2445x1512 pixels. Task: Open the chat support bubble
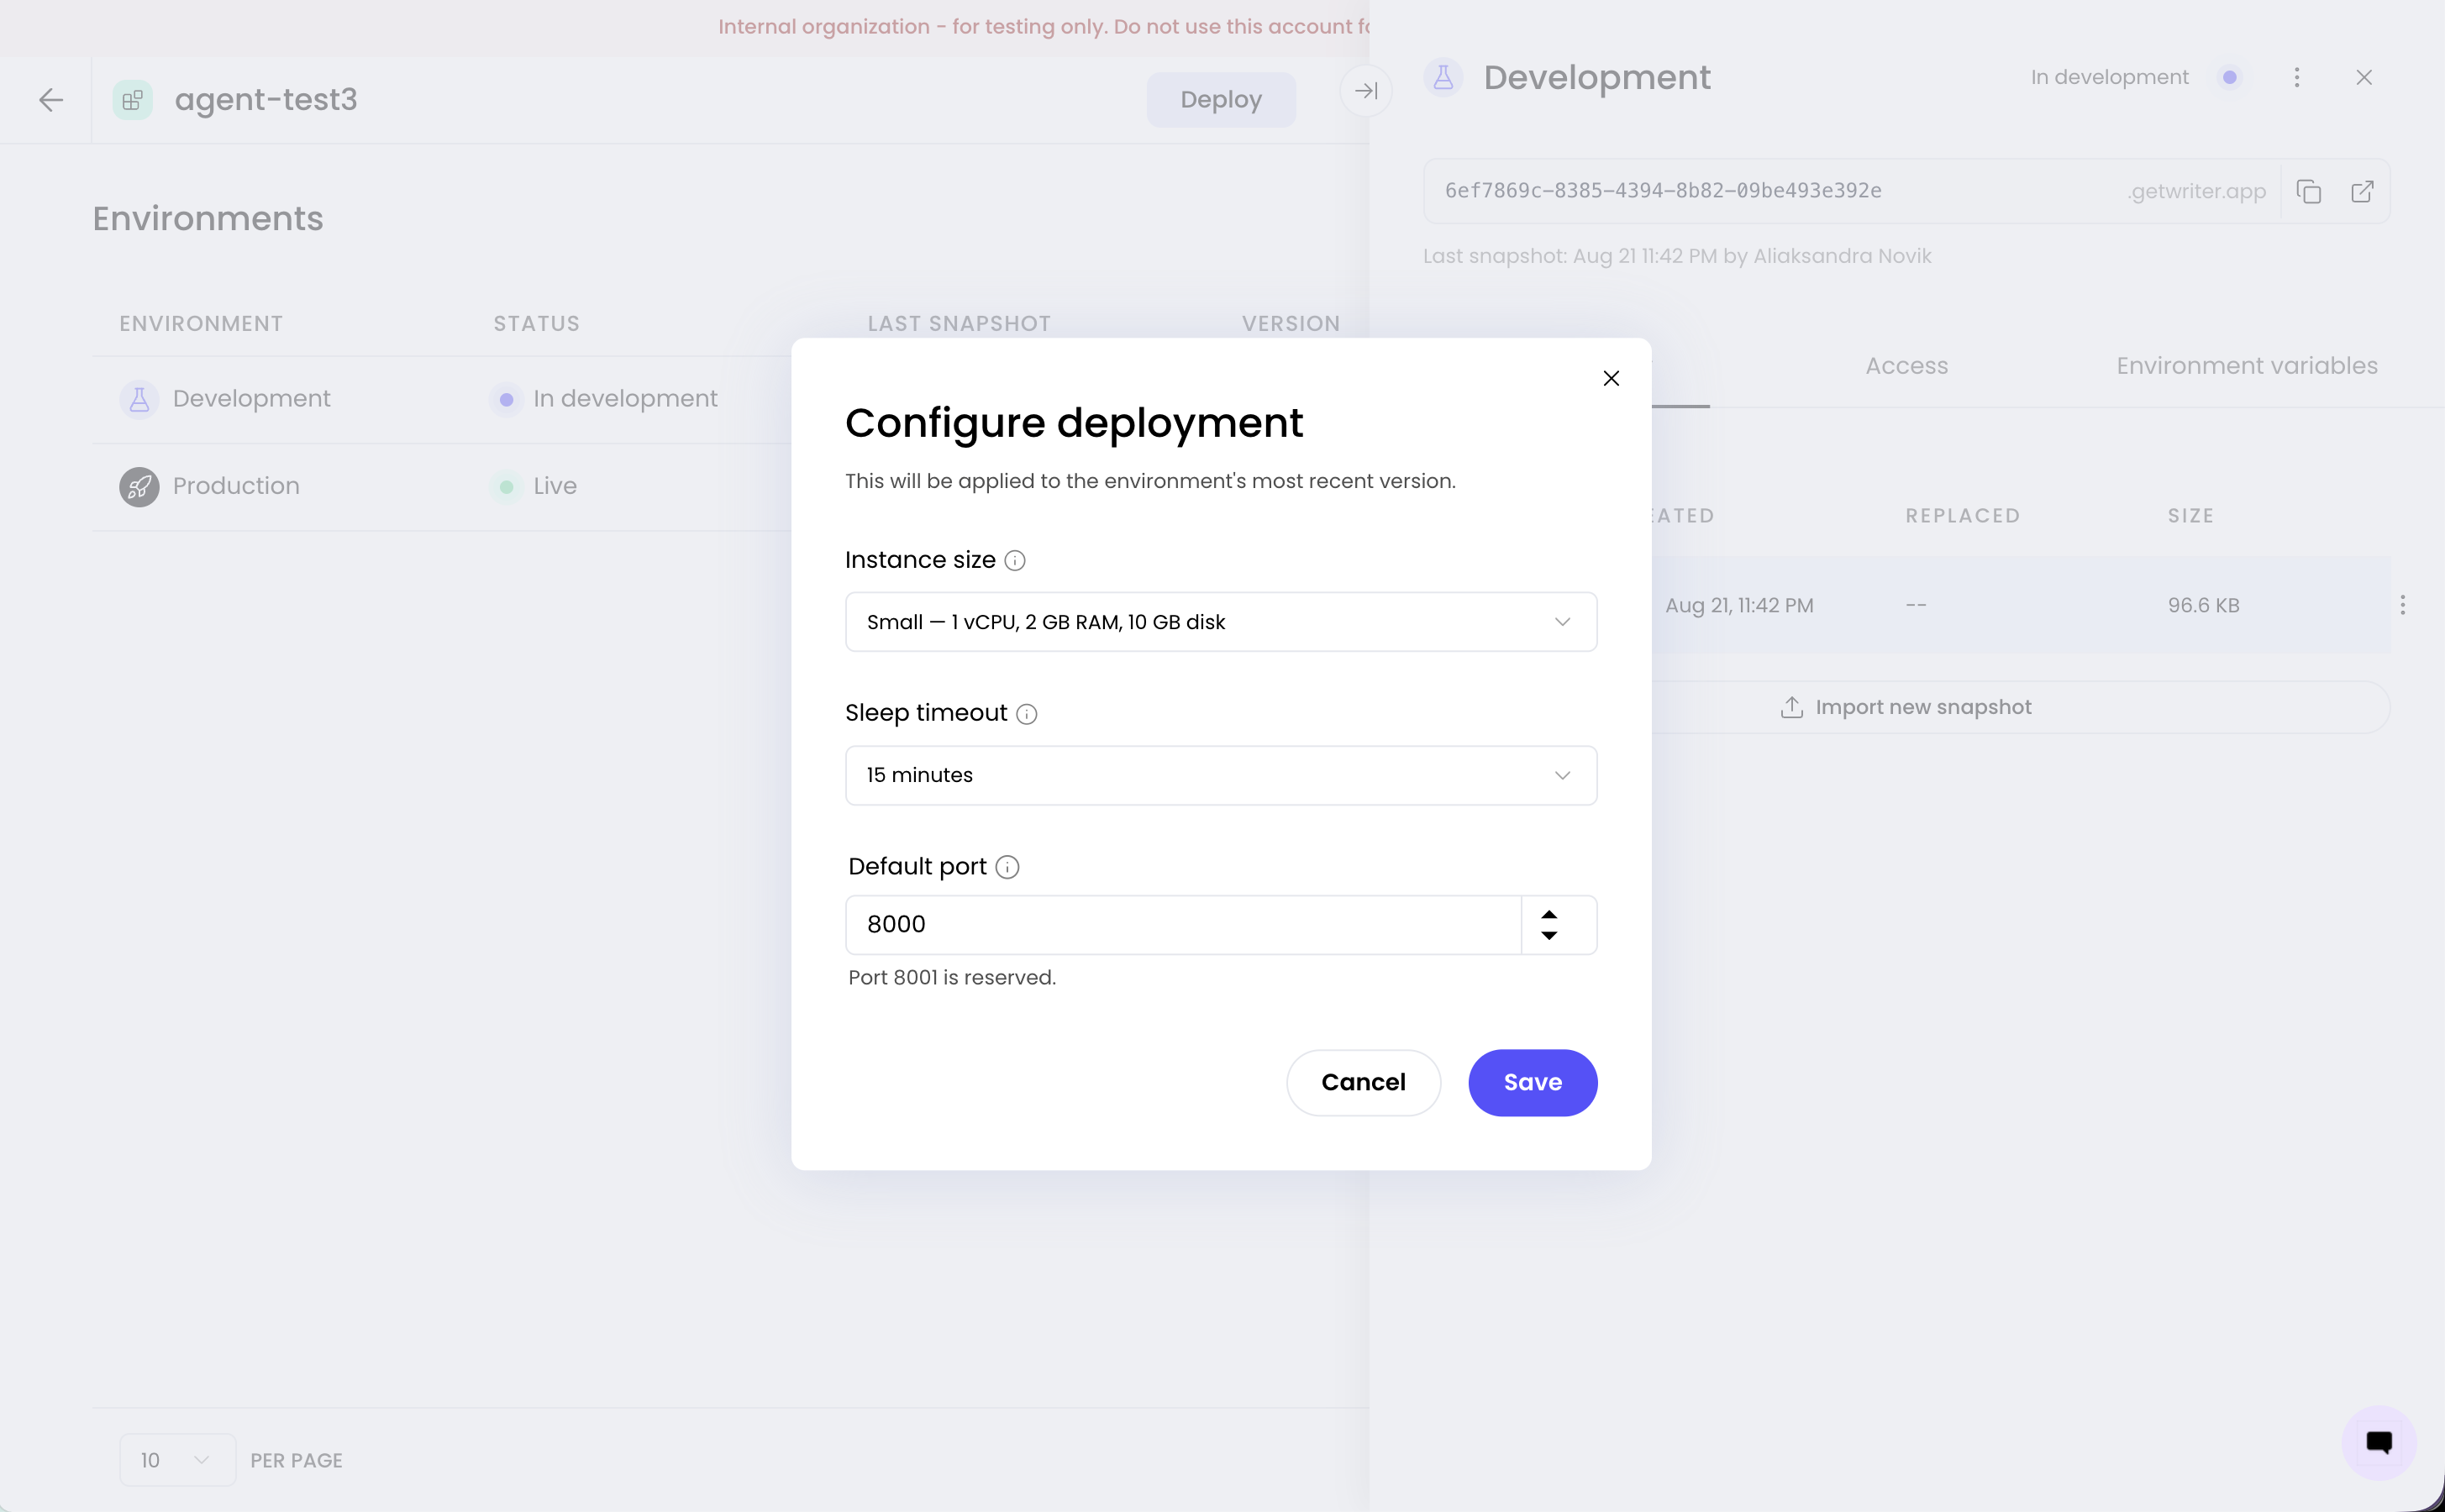click(2379, 1442)
